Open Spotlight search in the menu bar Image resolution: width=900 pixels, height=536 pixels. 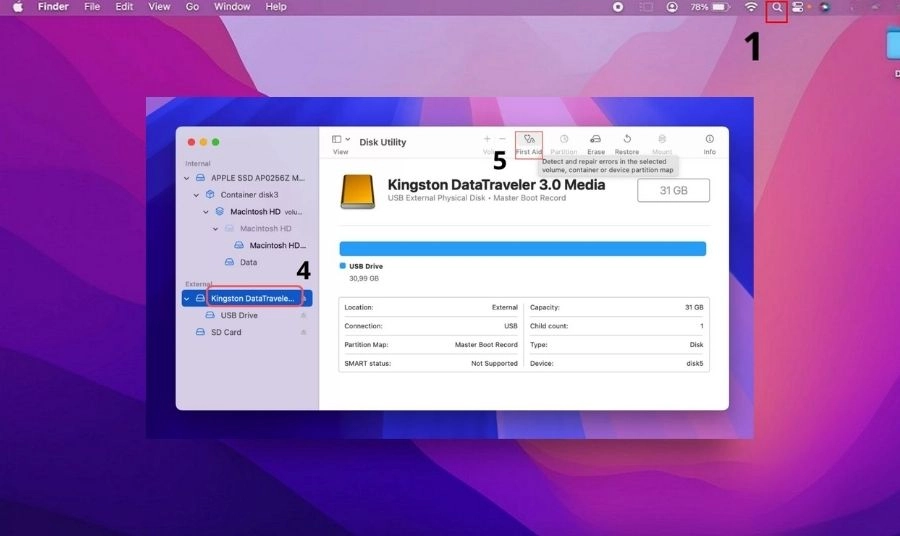tap(777, 7)
